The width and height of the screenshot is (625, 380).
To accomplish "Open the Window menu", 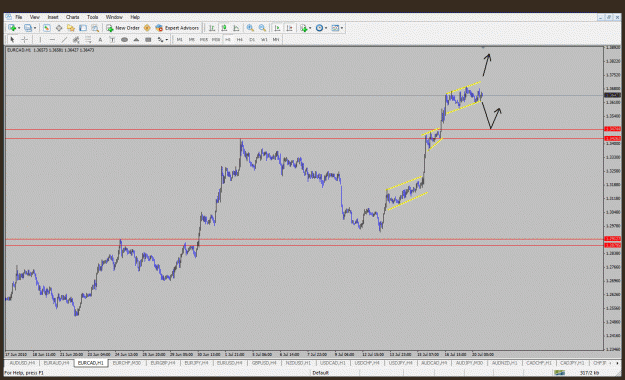I will 114,17.
